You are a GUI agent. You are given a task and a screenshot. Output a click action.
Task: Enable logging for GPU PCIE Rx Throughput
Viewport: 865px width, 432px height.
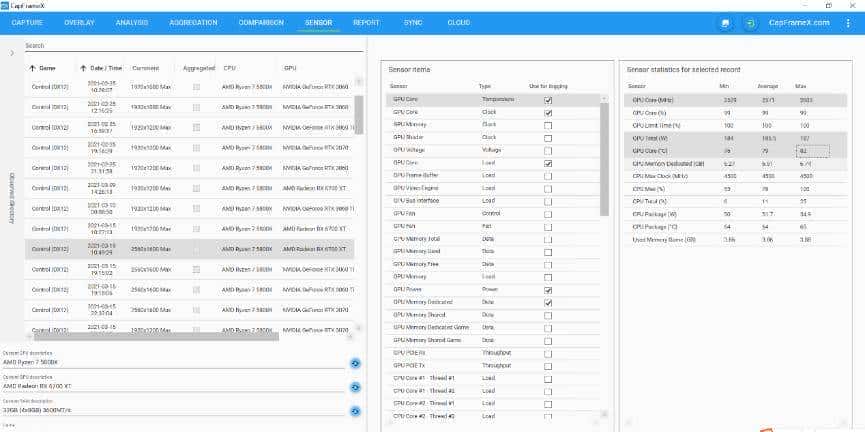548,354
